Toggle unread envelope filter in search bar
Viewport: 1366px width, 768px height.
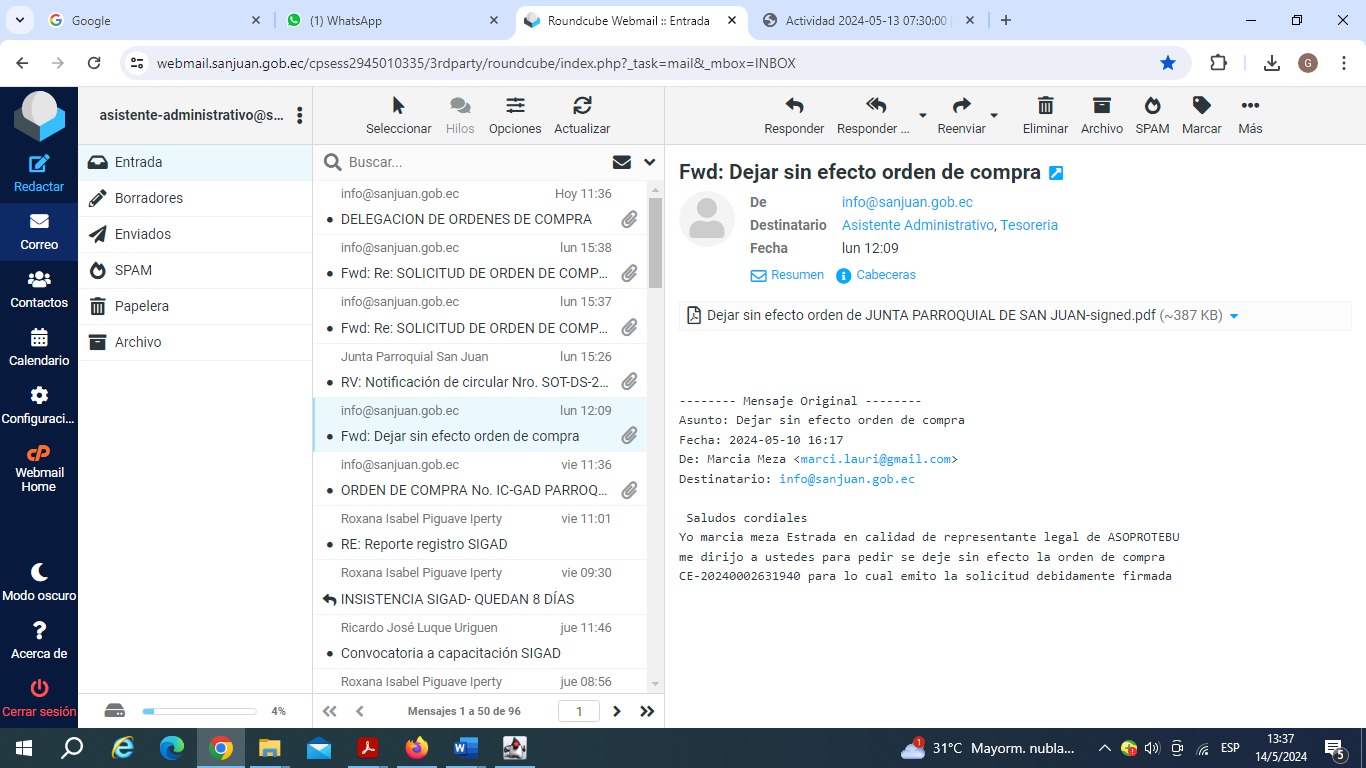point(622,162)
